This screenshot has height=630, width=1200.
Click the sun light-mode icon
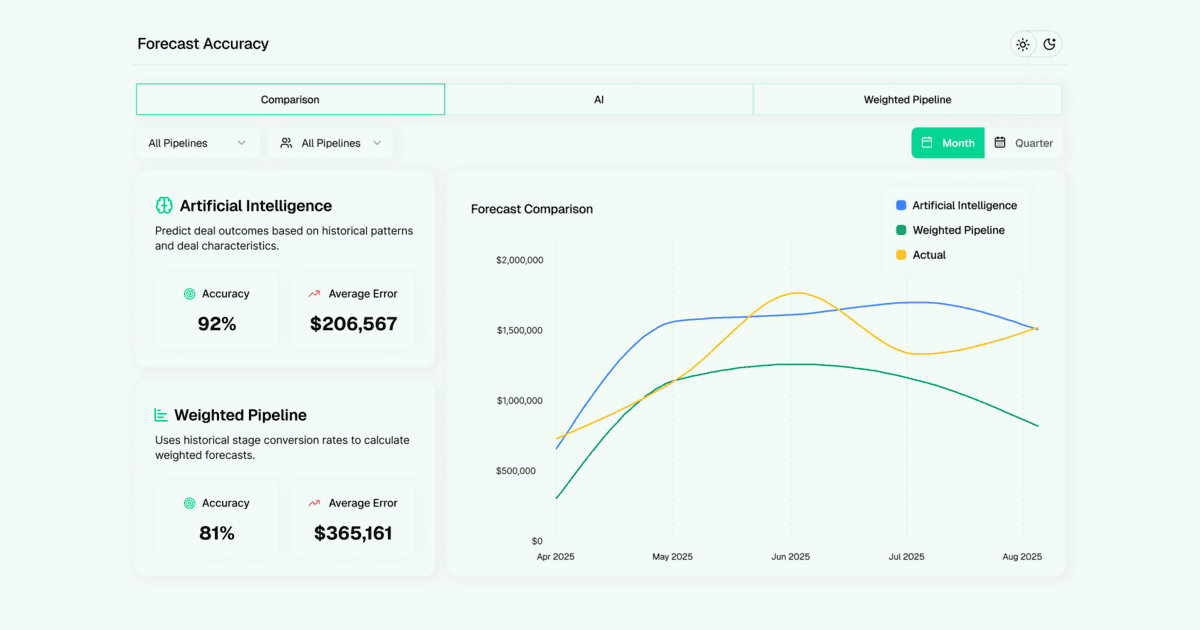tap(1022, 44)
